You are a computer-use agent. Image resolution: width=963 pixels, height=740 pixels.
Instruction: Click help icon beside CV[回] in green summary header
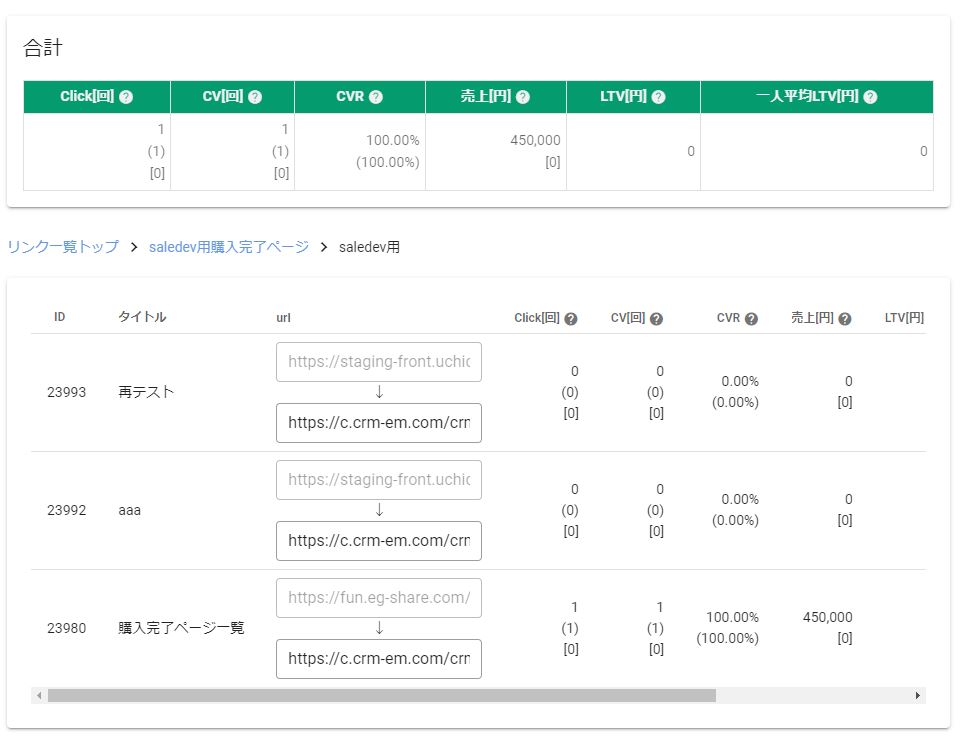(255, 97)
